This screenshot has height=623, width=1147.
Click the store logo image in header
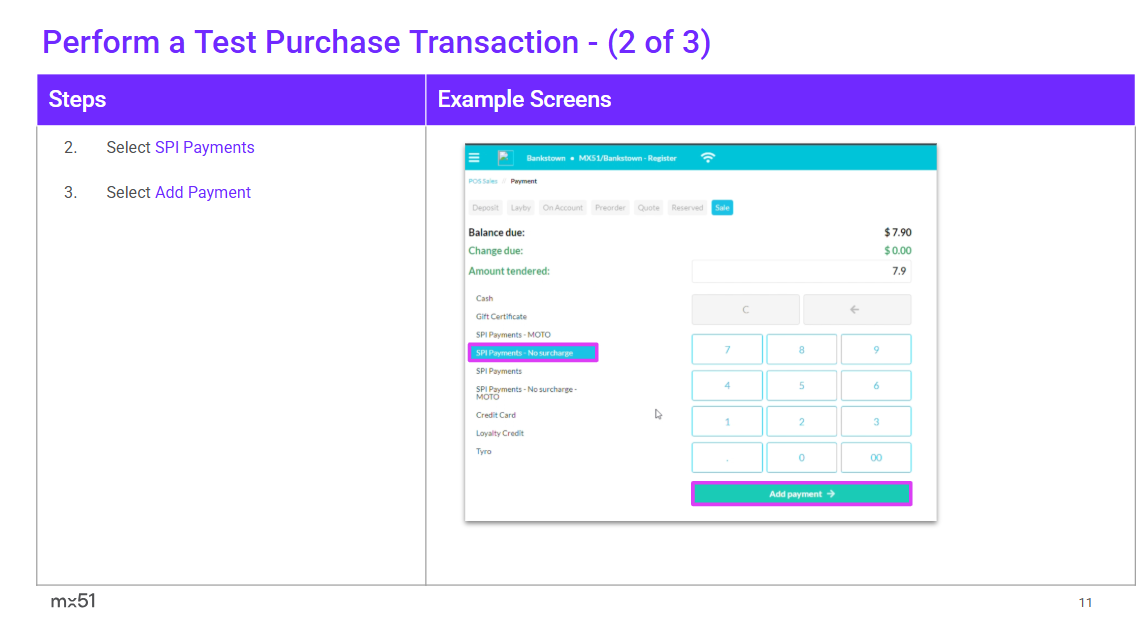pos(505,158)
